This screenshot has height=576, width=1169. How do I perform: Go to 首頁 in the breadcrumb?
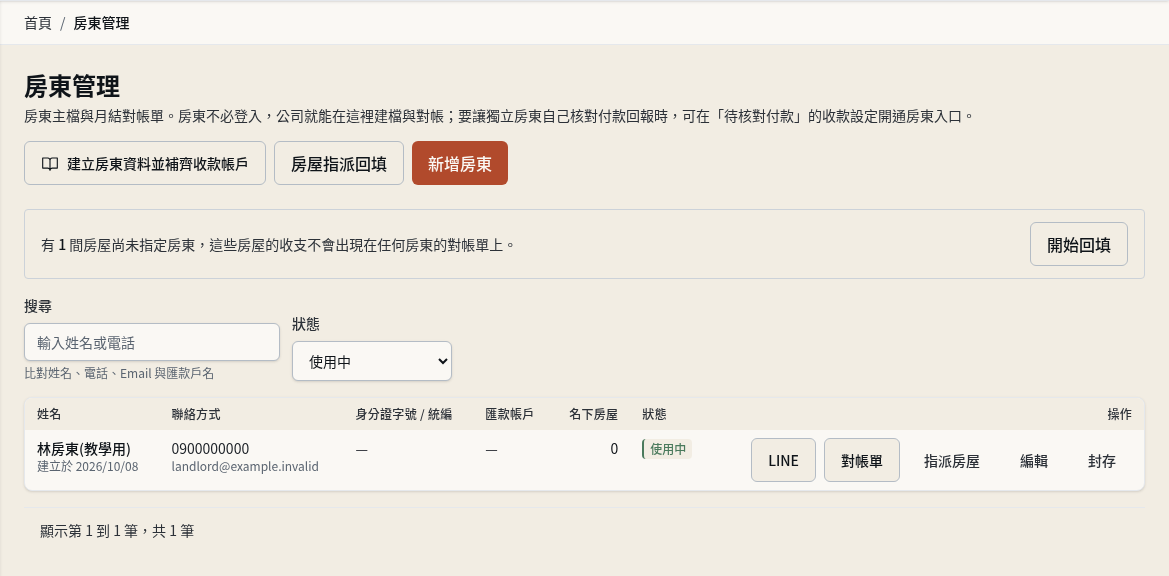coord(38,23)
